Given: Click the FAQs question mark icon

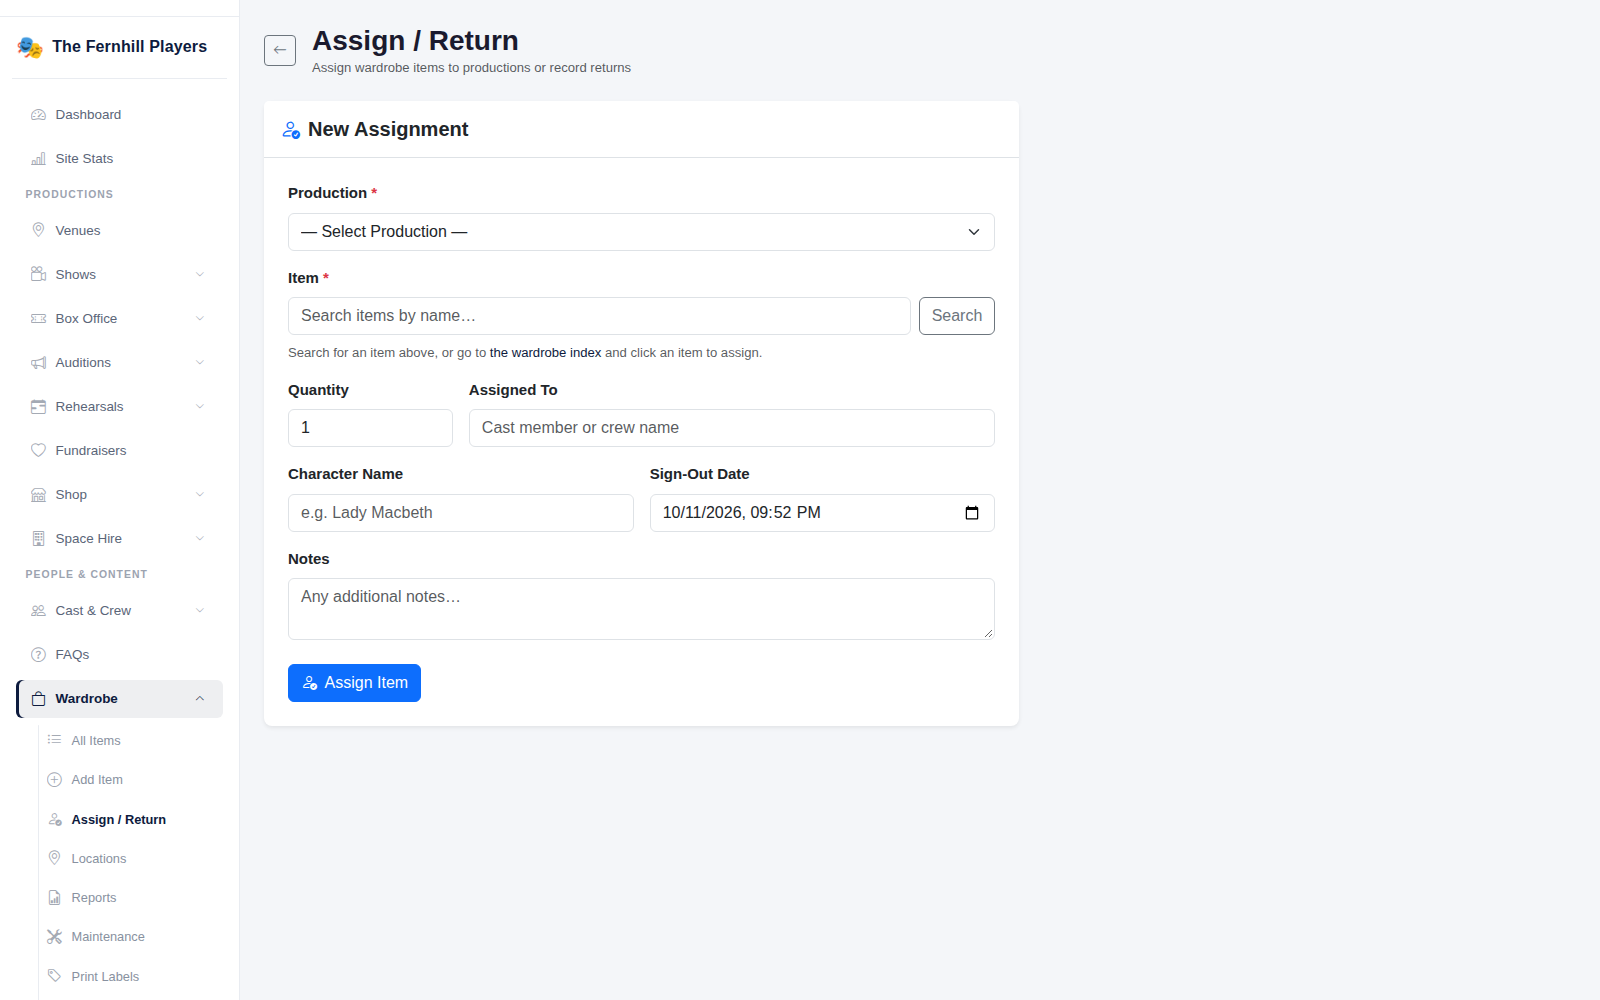Looking at the screenshot, I should click(x=38, y=654).
